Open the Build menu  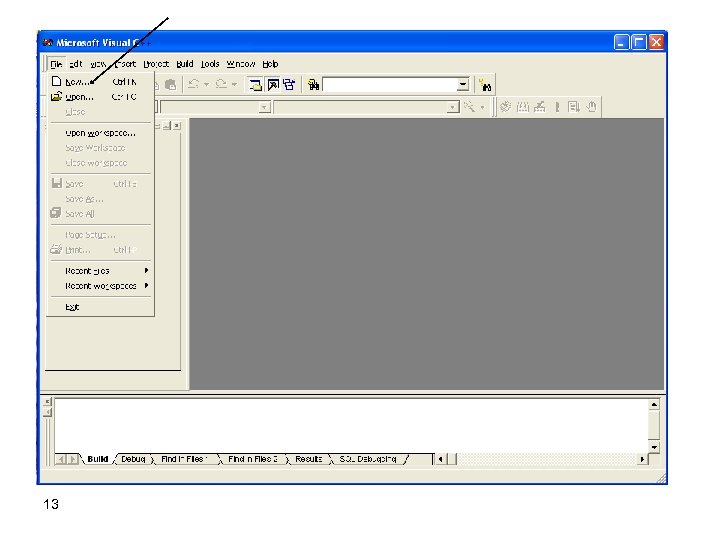click(x=185, y=64)
